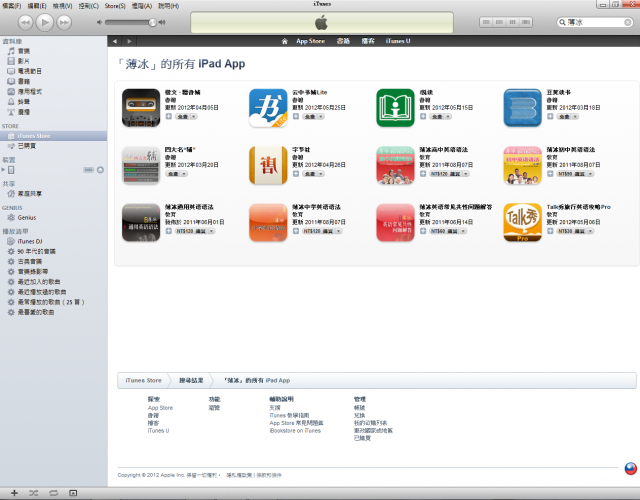This screenshot has width=640, height=500.
Task: Navigate forward with store forward arrow
Action: (x=129, y=41)
